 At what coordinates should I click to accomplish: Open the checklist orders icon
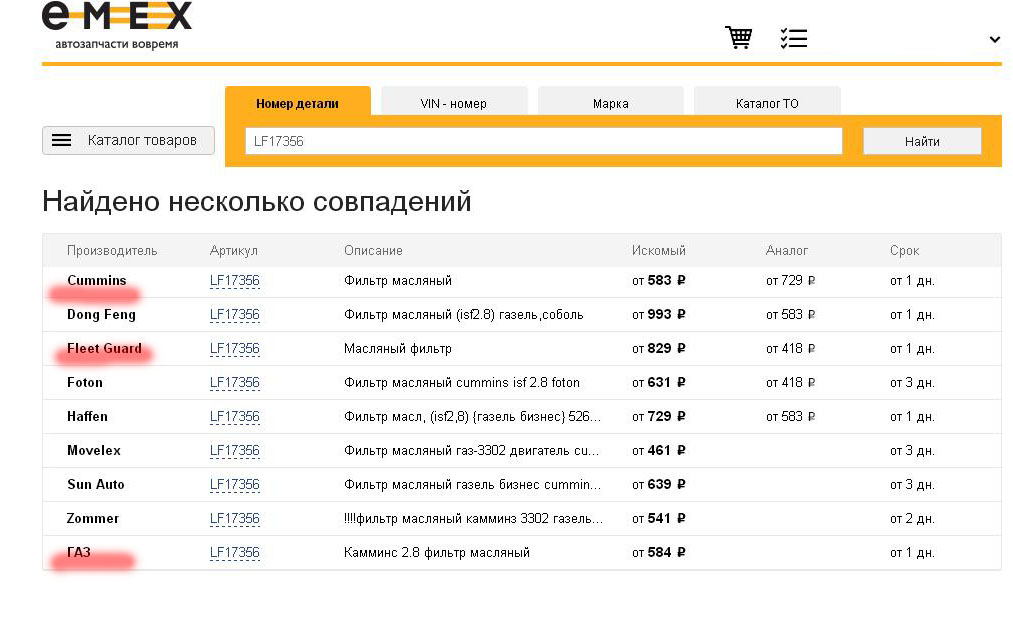793,38
